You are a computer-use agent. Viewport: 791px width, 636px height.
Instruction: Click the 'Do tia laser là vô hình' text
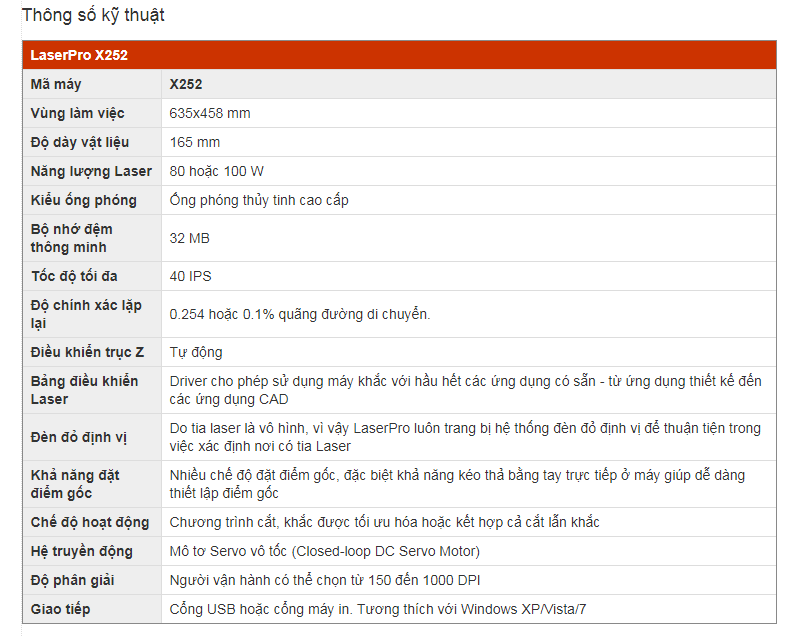point(465,437)
